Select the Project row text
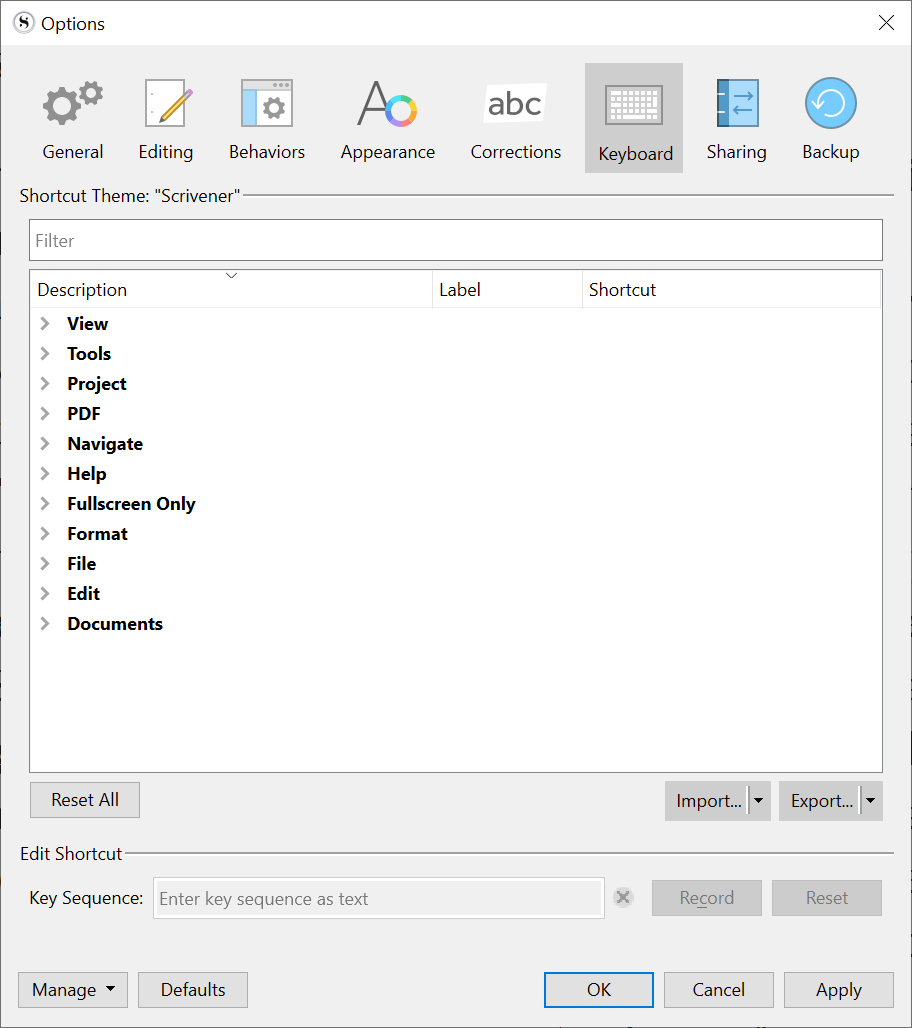The height and width of the screenshot is (1028, 912). (96, 384)
